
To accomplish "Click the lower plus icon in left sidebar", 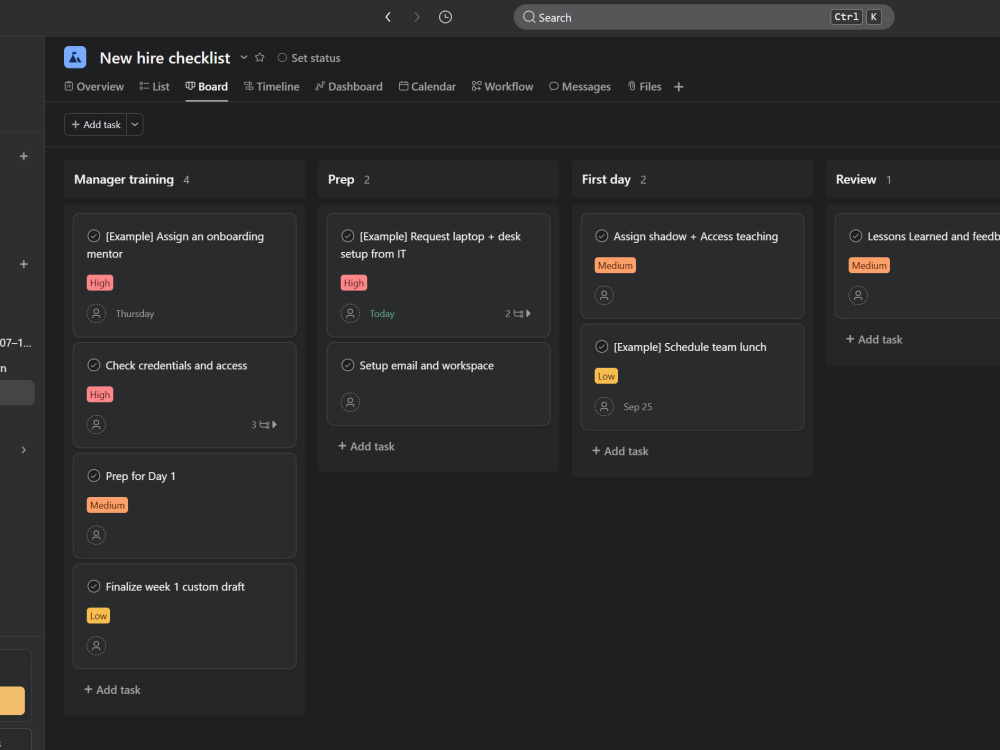I will pyautogui.click(x=24, y=264).
